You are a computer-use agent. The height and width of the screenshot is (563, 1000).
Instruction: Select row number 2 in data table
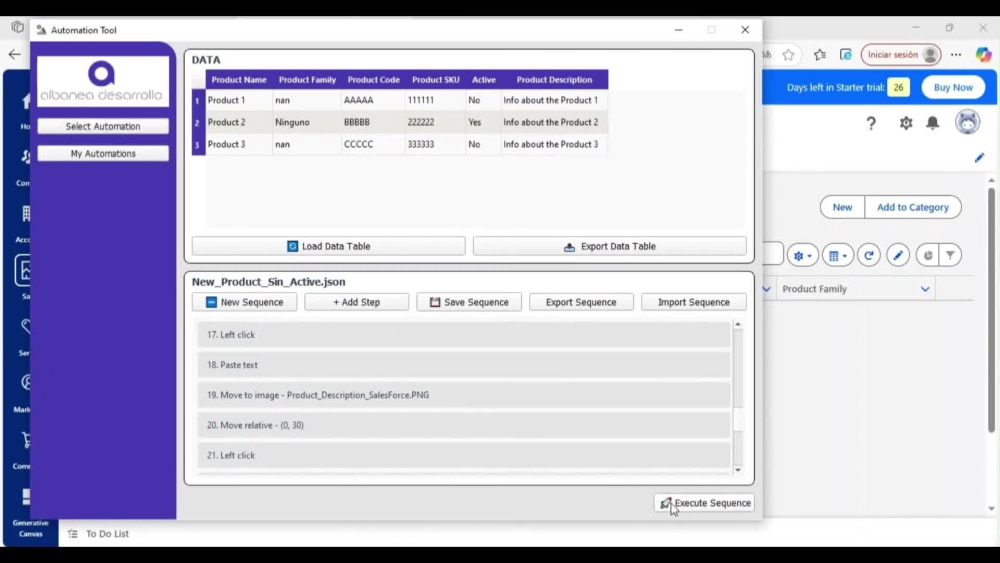pos(198,122)
